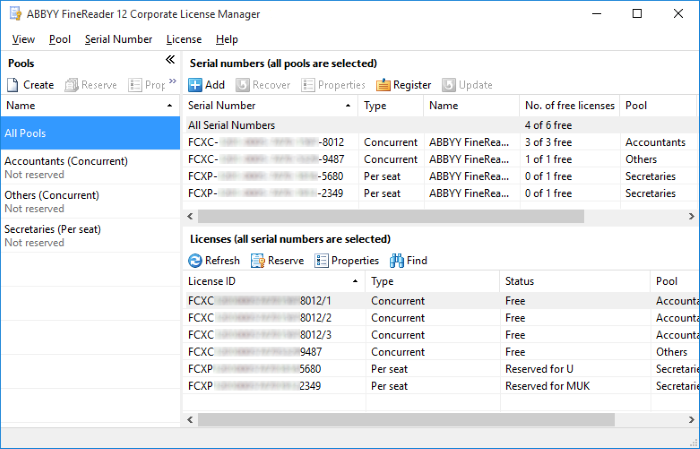Collapse the Pools panel with double chevron
Screen dimensions: 700x449
tap(170, 60)
